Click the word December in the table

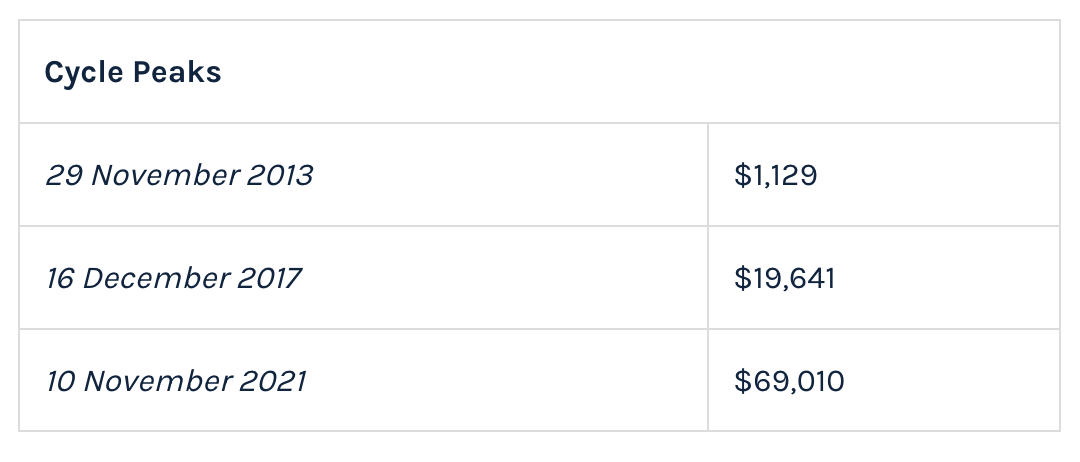click(156, 278)
